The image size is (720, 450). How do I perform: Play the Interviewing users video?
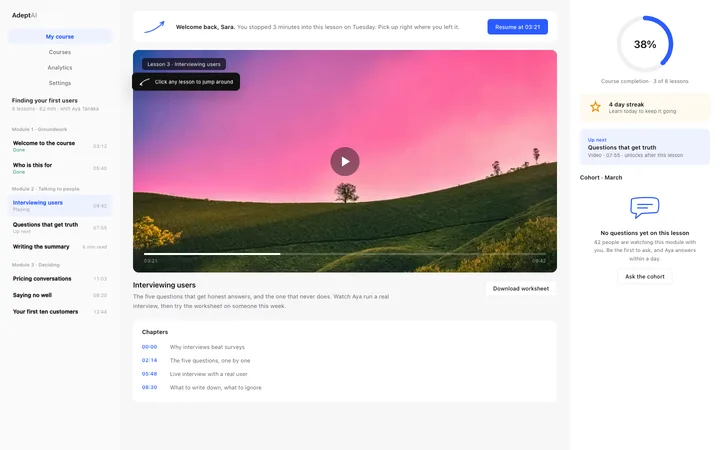344,161
